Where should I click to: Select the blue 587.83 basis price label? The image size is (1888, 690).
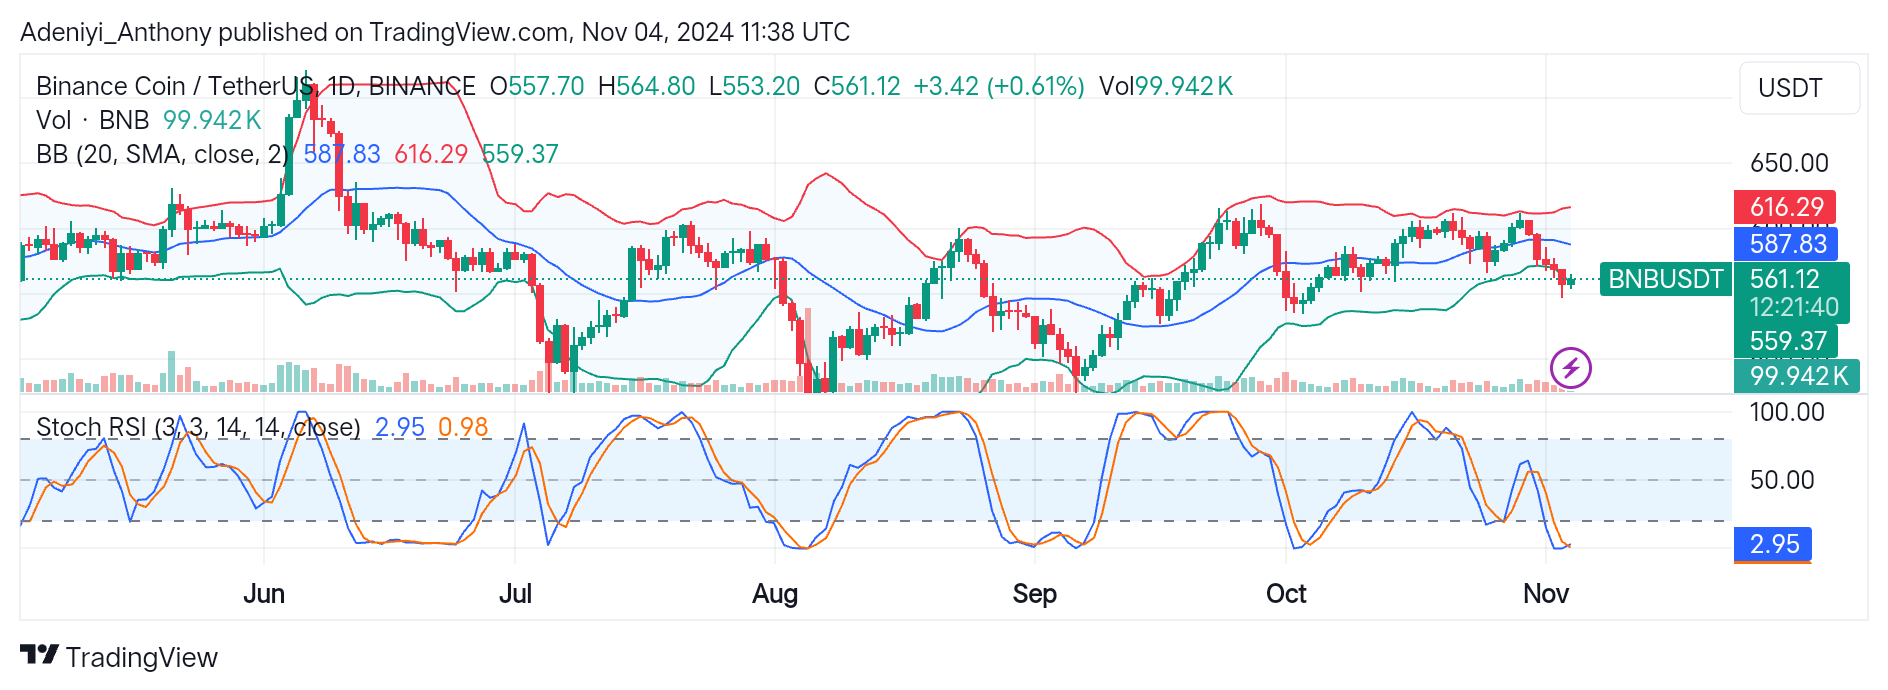tap(1786, 243)
